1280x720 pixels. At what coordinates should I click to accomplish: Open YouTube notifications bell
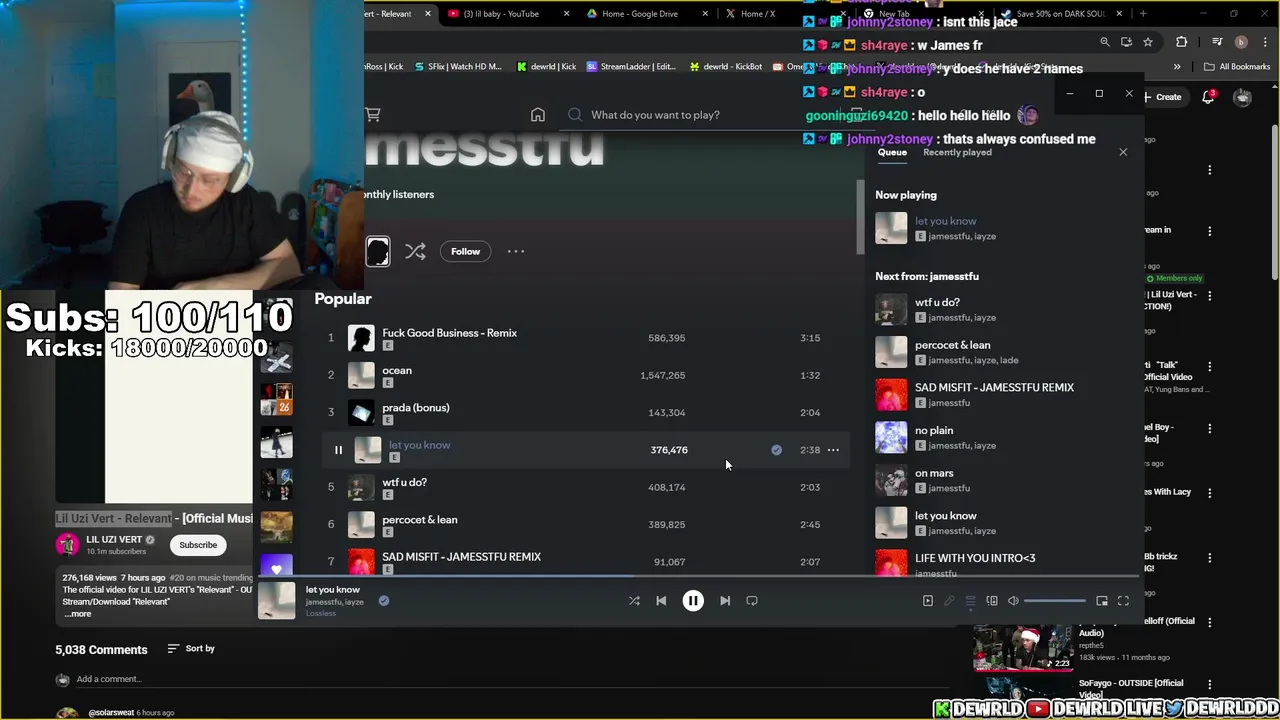(1208, 97)
